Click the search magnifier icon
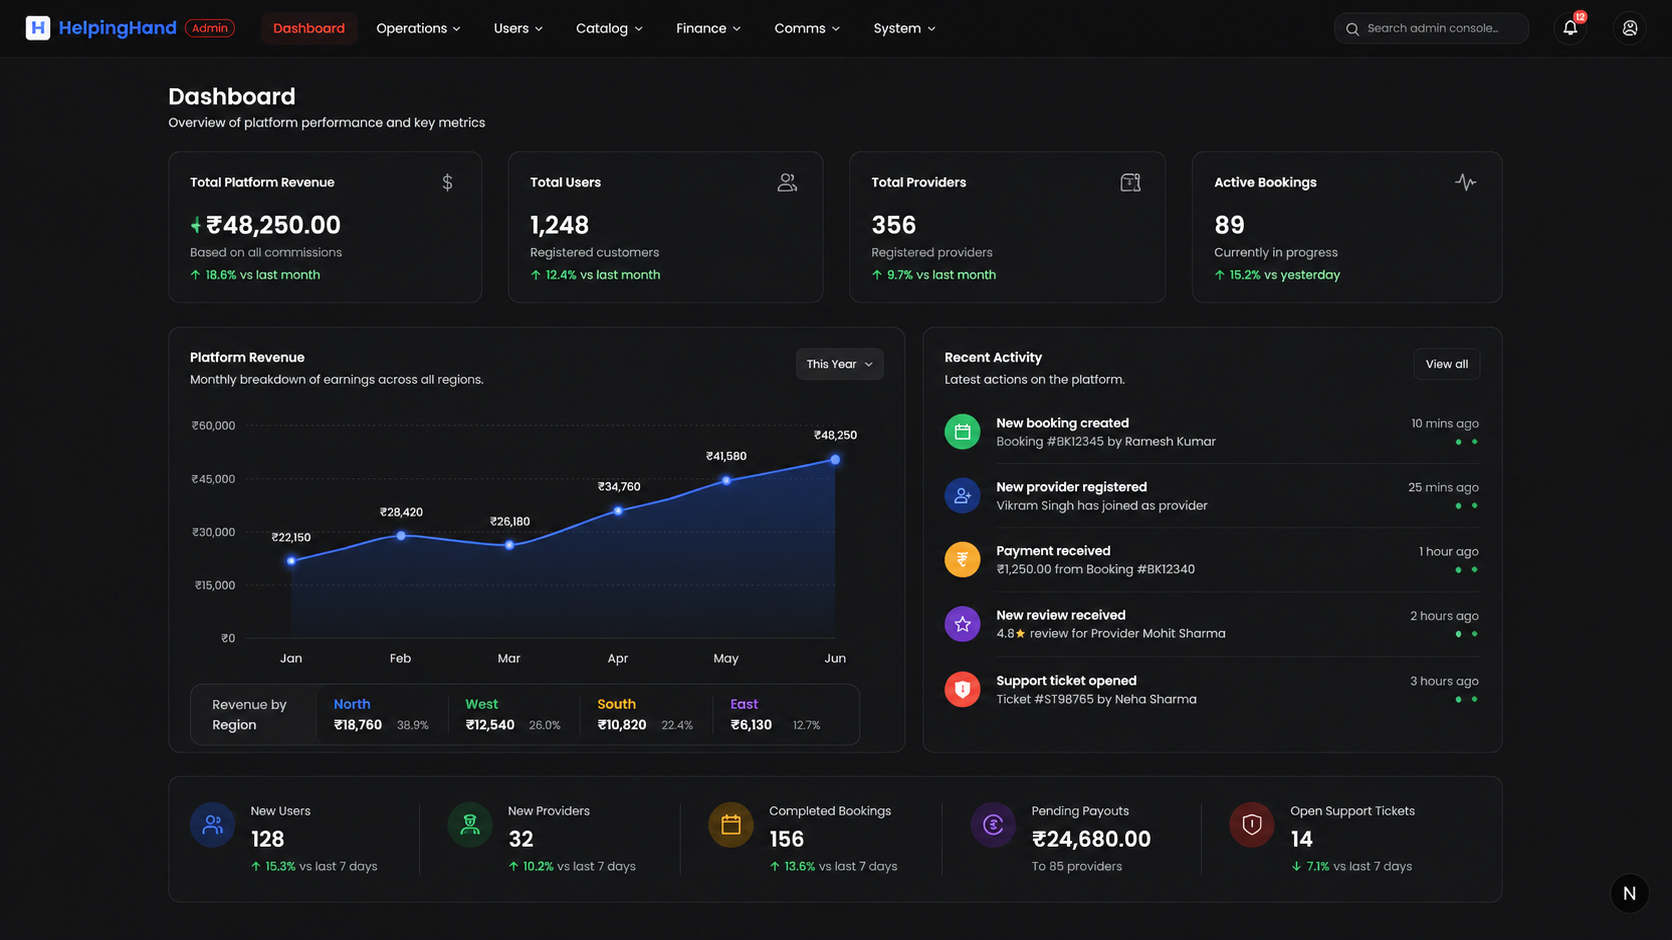The width and height of the screenshot is (1672, 940). point(1352,29)
